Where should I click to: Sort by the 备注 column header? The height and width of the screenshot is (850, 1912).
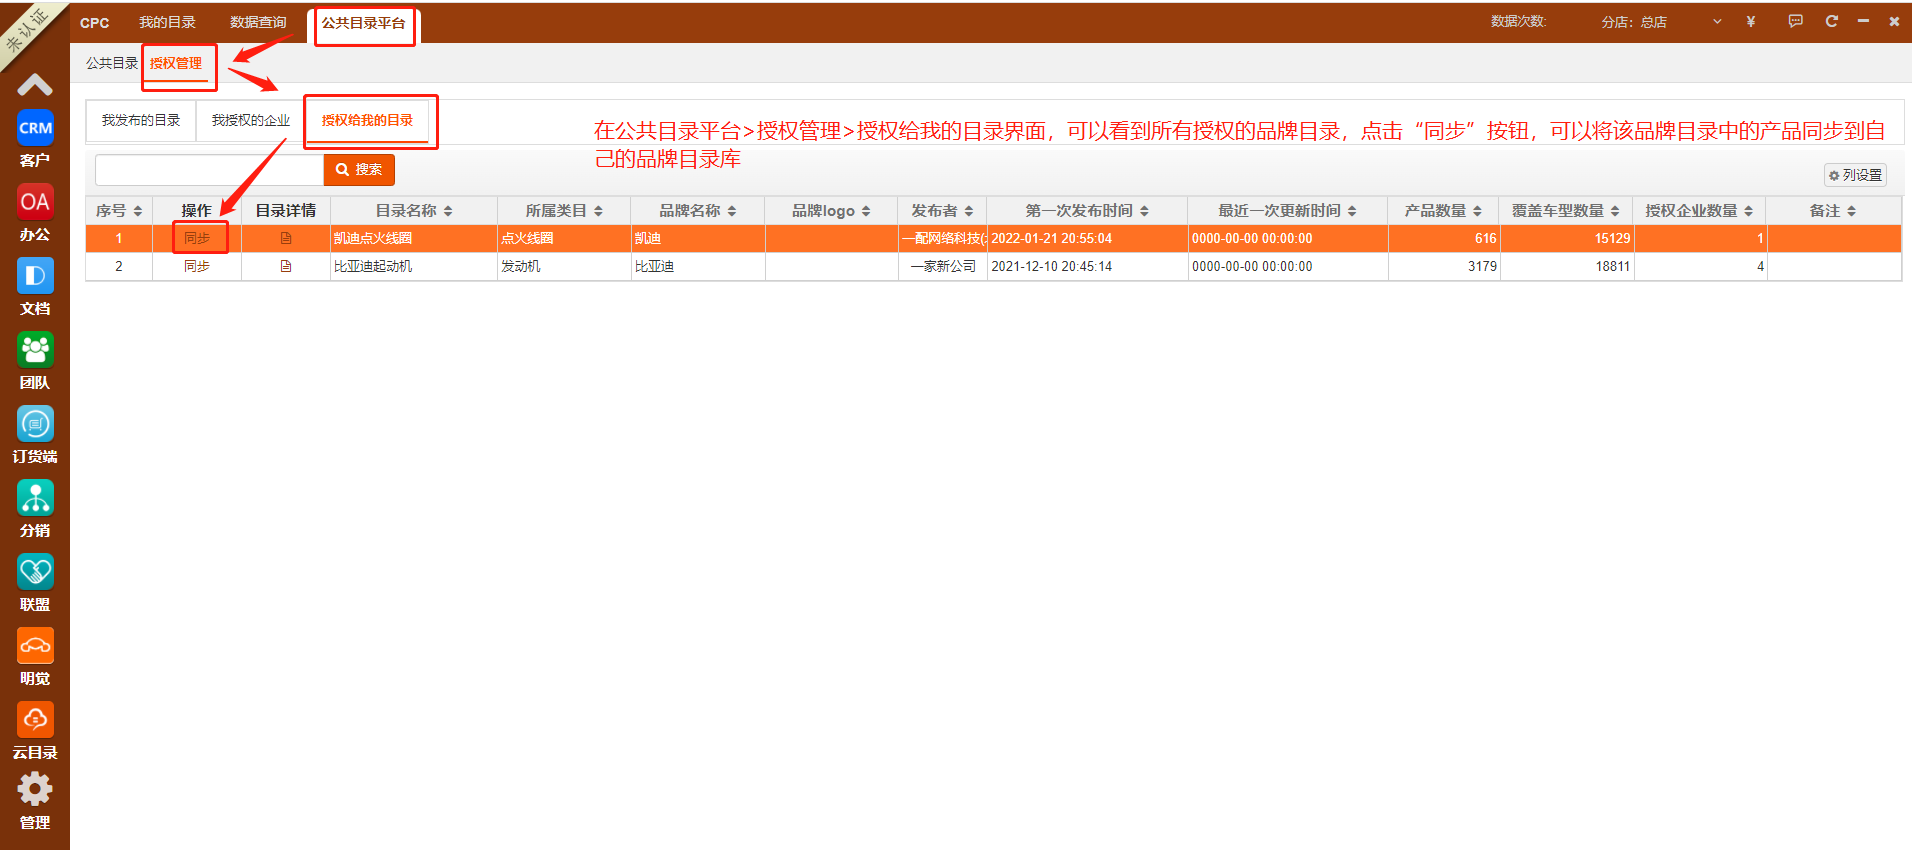pos(1833,211)
